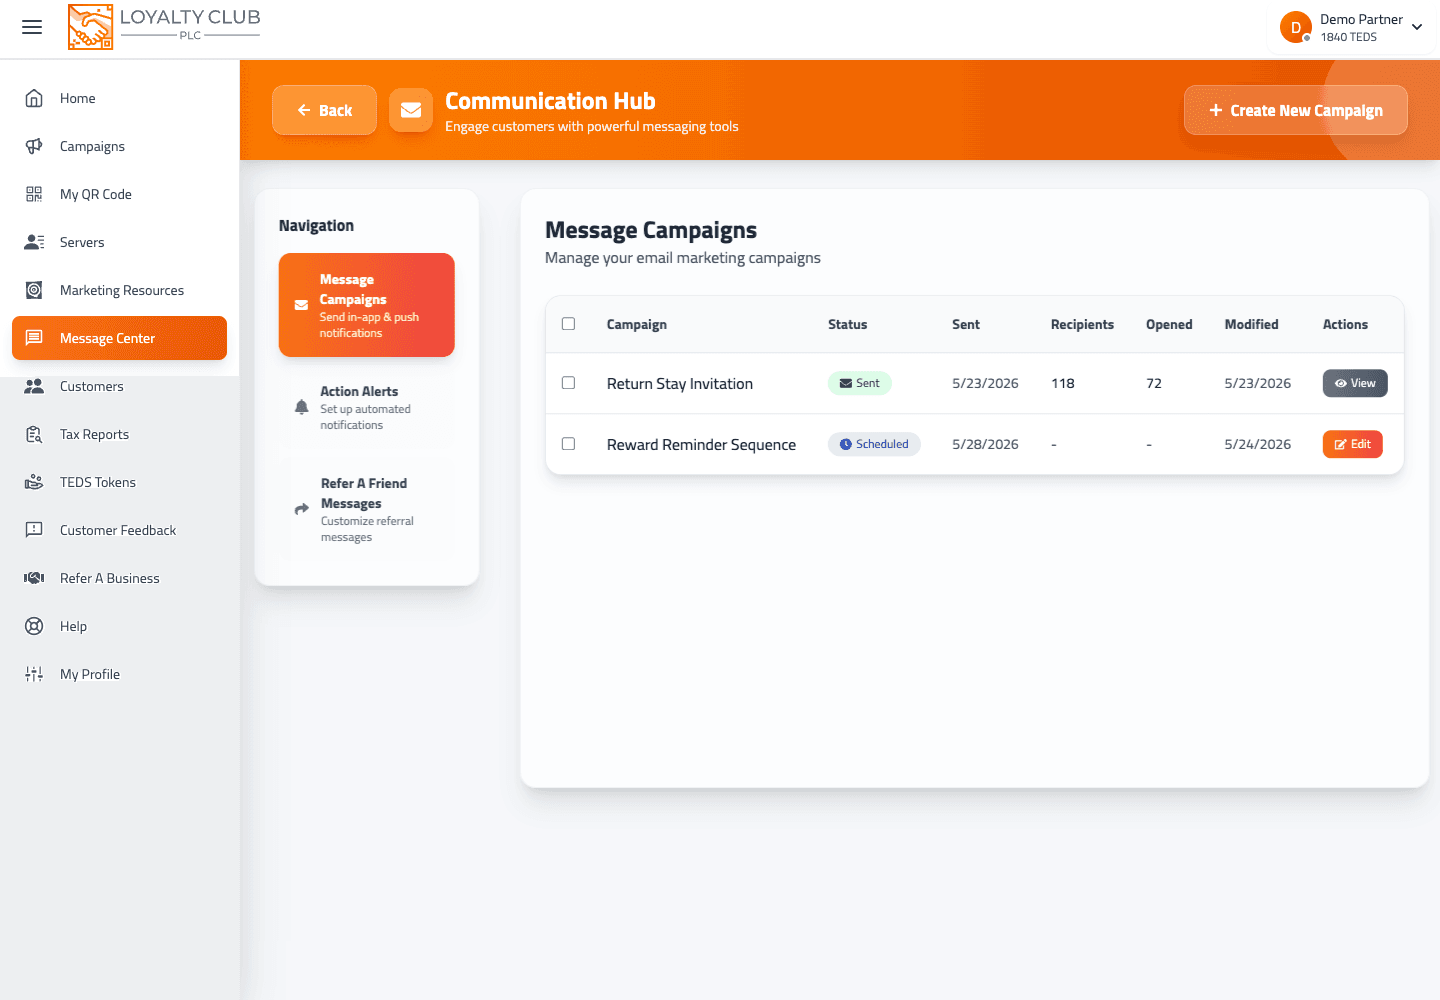Click the Home house icon in sidebar
Image resolution: width=1440 pixels, height=1000 pixels.
click(34, 98)
